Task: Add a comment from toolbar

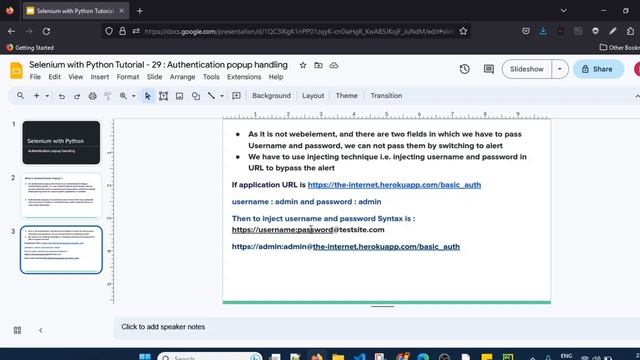Action: 236,96
